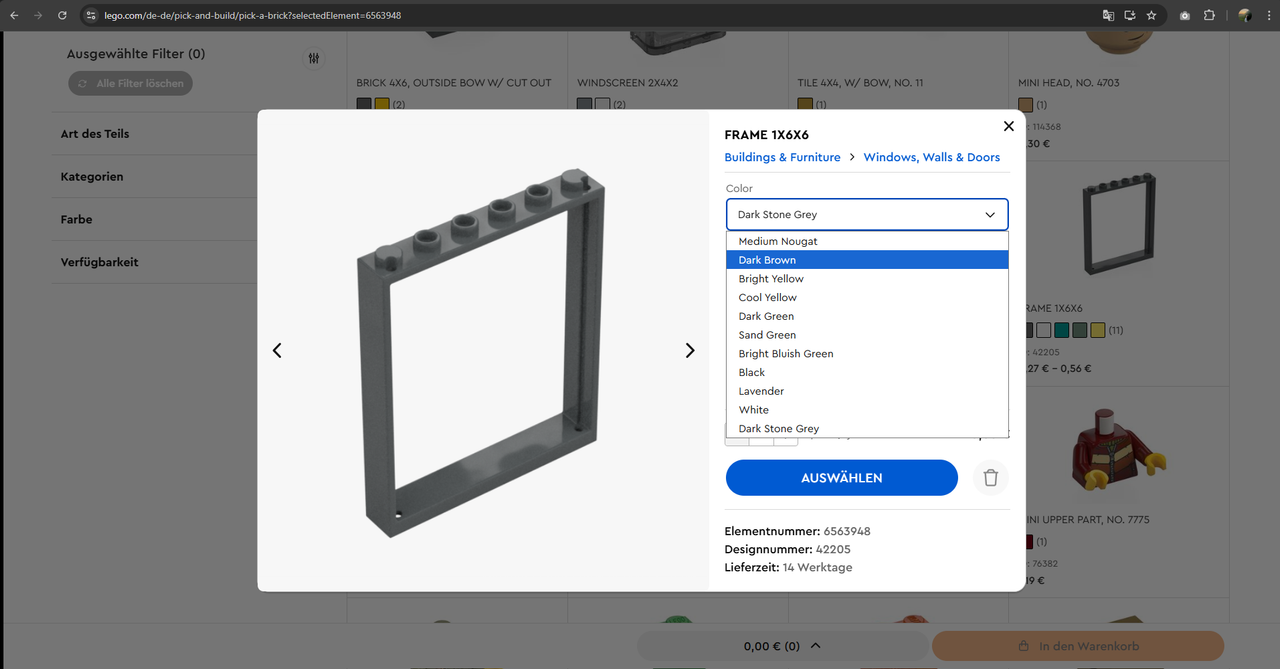Select the gold swatch under TILE 4X4
1280x669 pixels.
(x=805, y=104)
